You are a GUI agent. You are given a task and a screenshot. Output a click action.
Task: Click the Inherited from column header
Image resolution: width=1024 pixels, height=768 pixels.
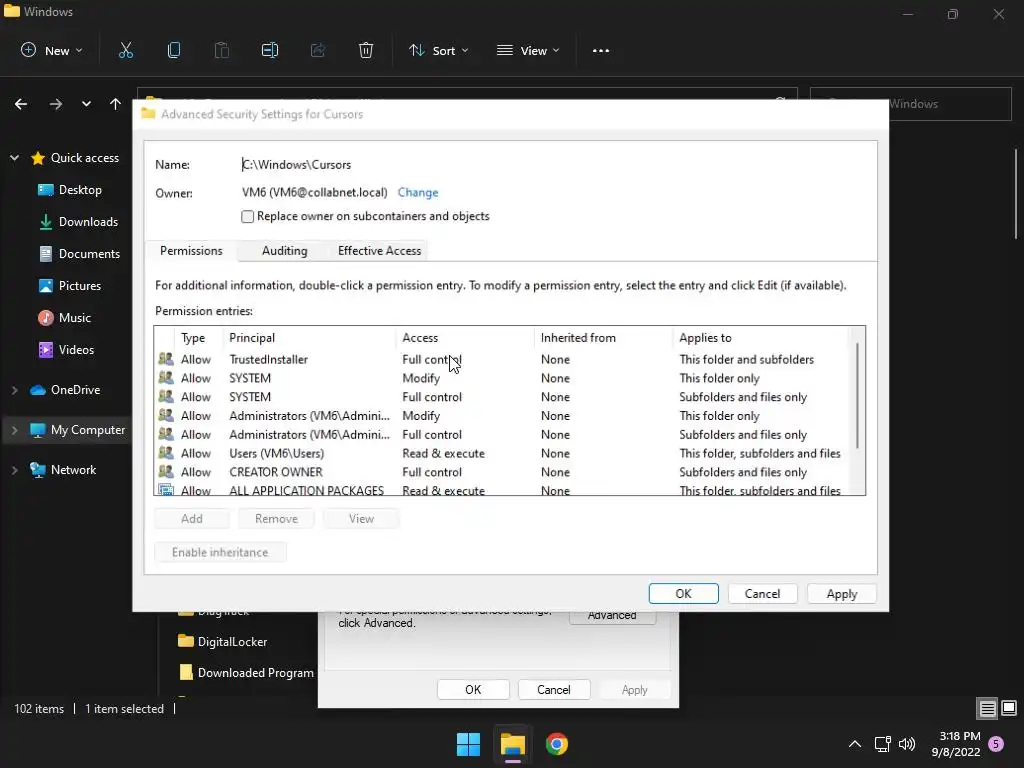(x=603, y=338)
